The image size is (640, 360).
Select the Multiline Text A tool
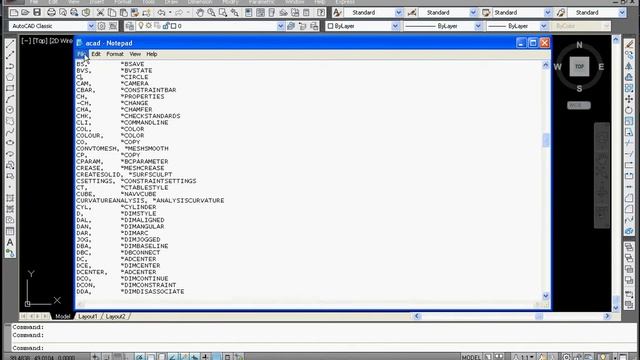tap(10, 242)
